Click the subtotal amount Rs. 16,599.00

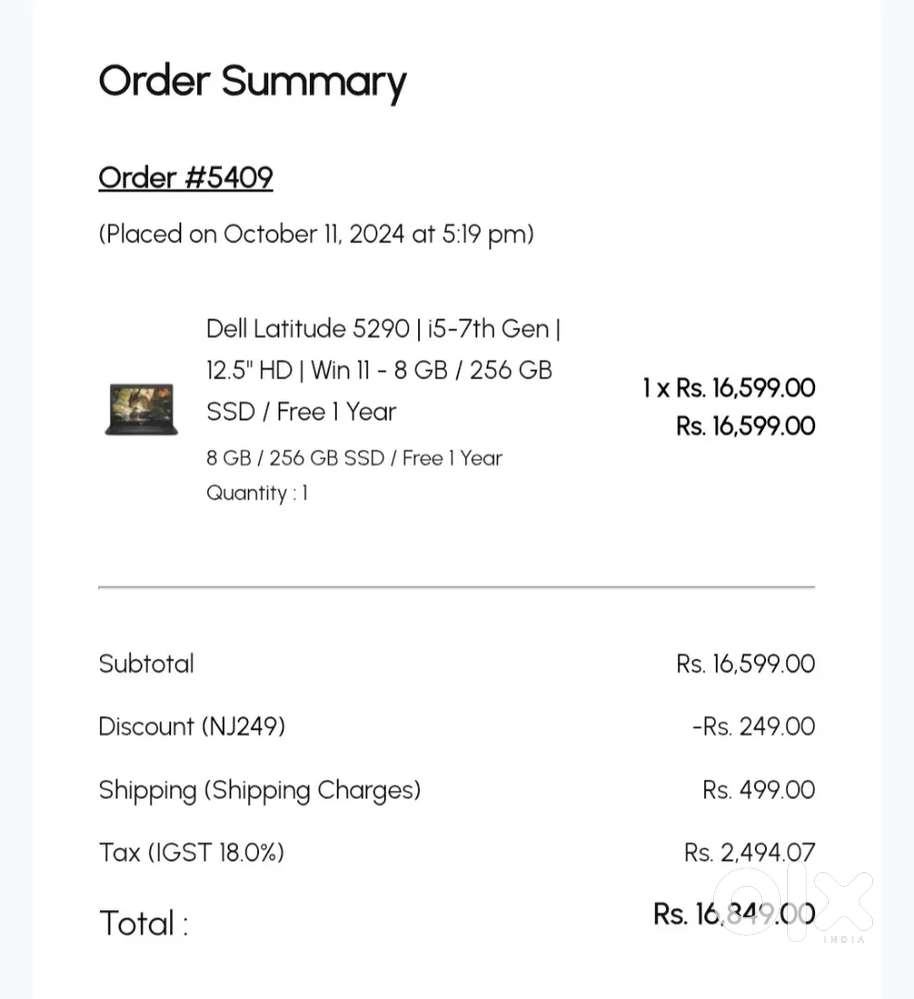pyautogui.click(x=745, y=664)
